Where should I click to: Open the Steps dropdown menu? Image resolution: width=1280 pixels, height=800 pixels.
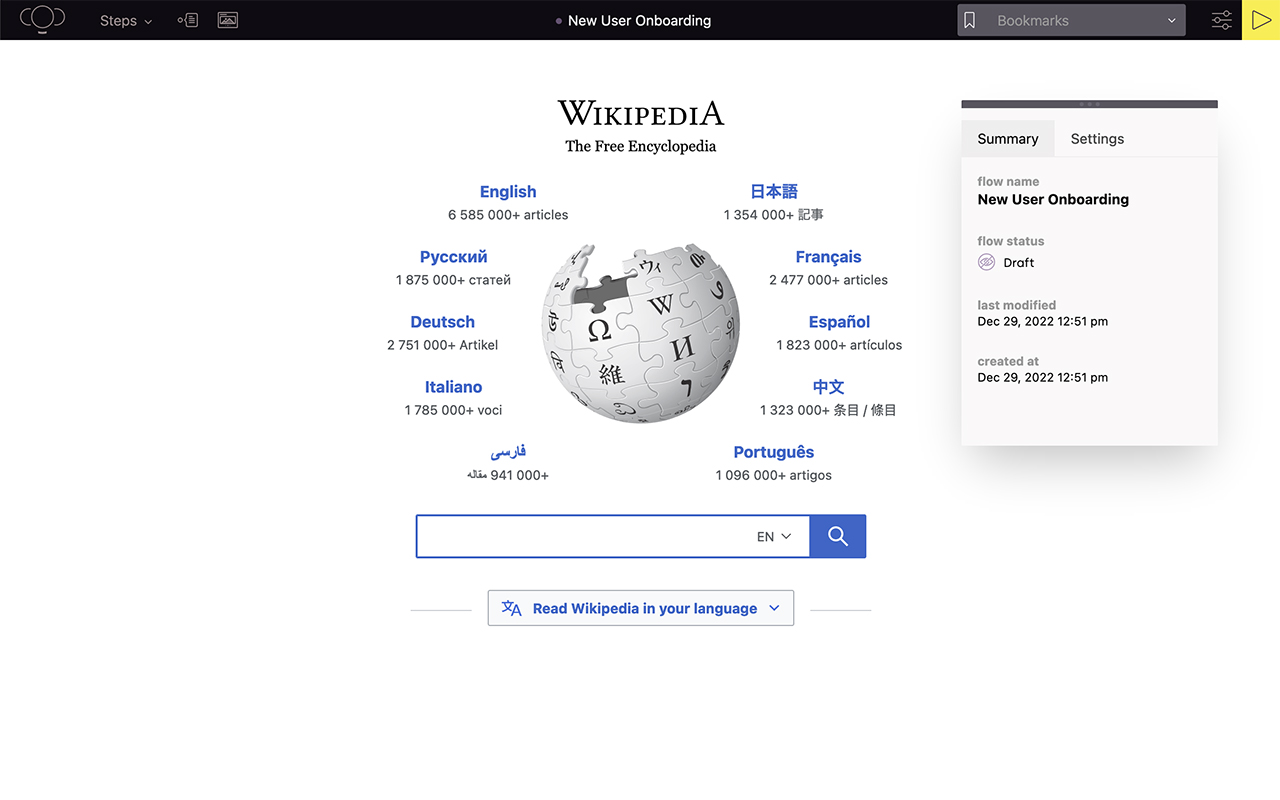tap(126, 20)
